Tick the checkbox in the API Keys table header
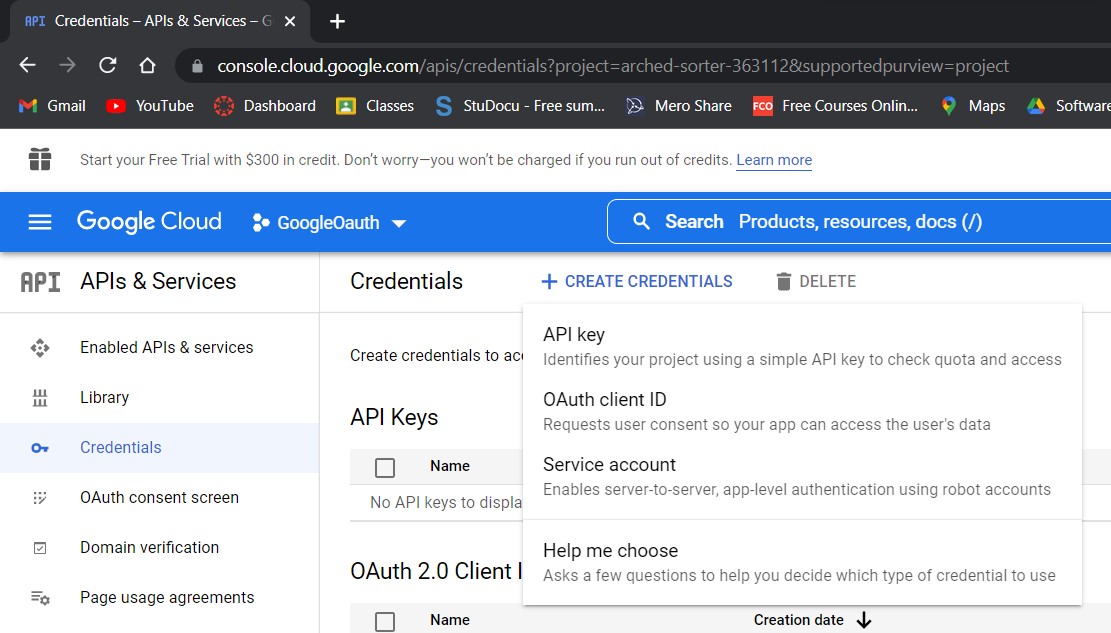 point(385,466)
